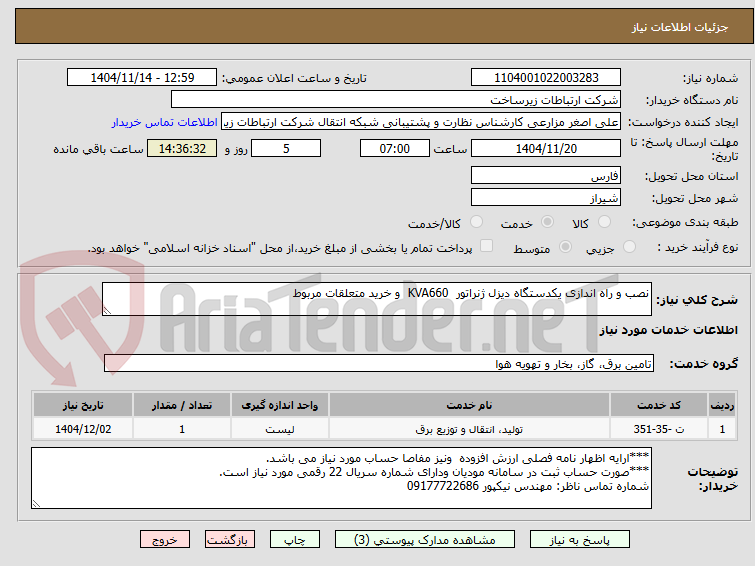755x566 pixels.
Task: Click the countdown timer 14:36:32
Action: 182,148
